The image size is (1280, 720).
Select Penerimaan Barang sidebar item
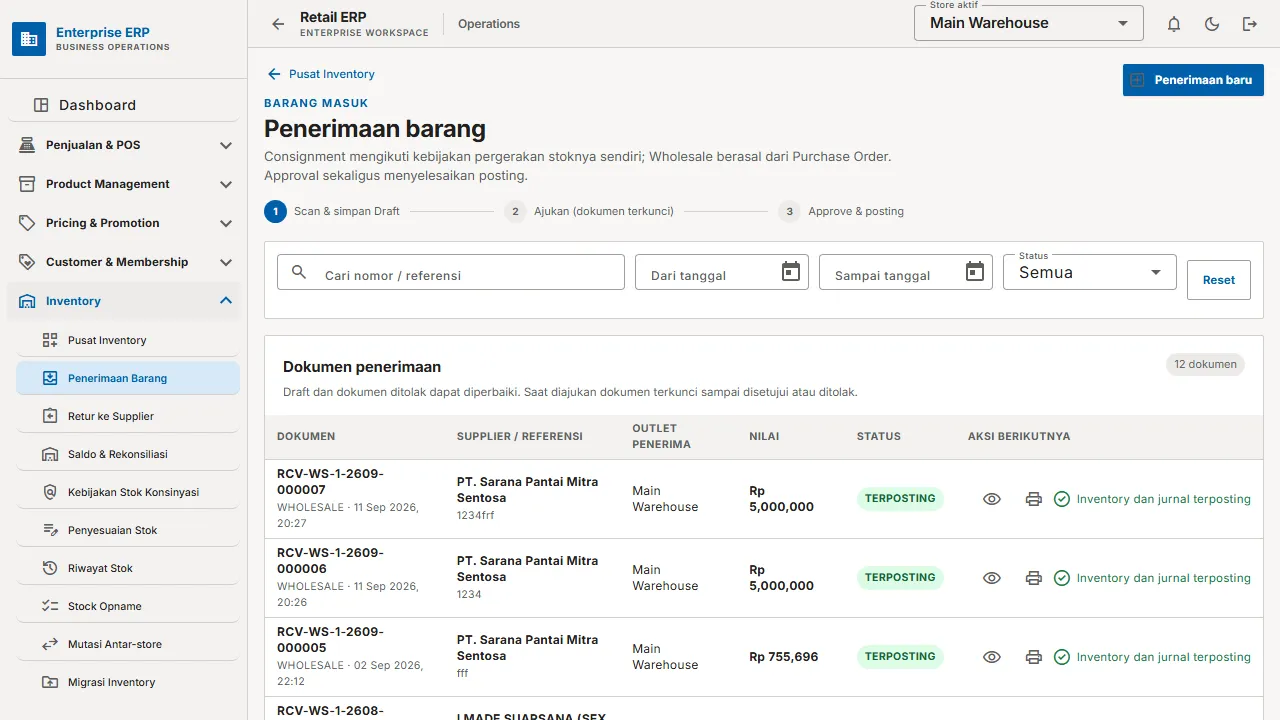click(128, 378)
